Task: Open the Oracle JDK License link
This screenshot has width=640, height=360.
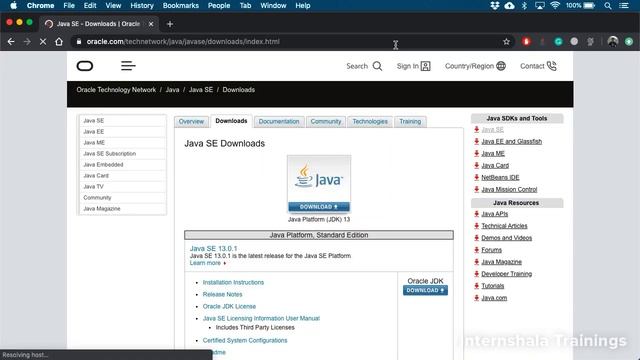Action: click(x=229, y=307)
